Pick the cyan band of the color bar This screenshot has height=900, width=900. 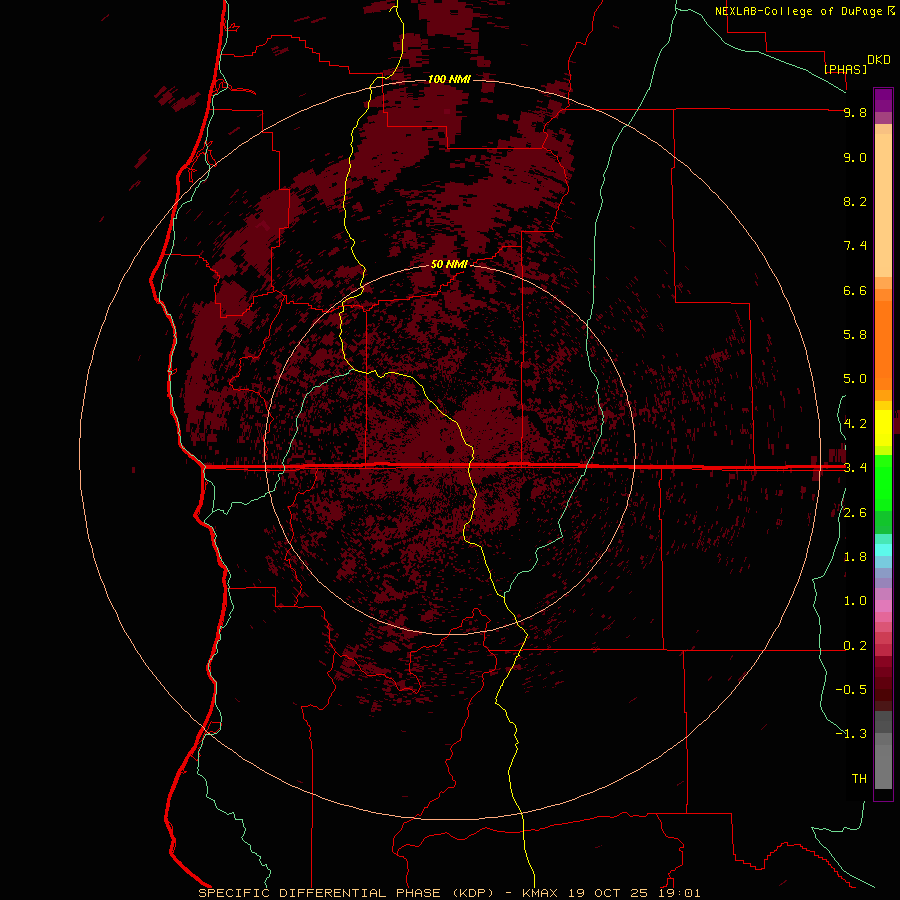tap(883, 550)
